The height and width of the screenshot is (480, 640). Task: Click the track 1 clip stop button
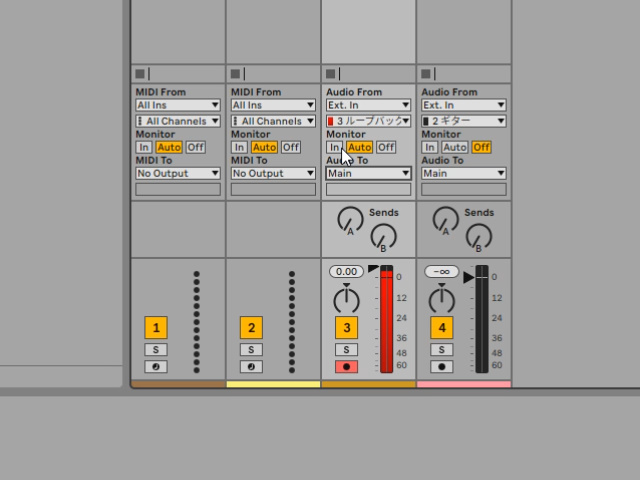tap(140, 74)
